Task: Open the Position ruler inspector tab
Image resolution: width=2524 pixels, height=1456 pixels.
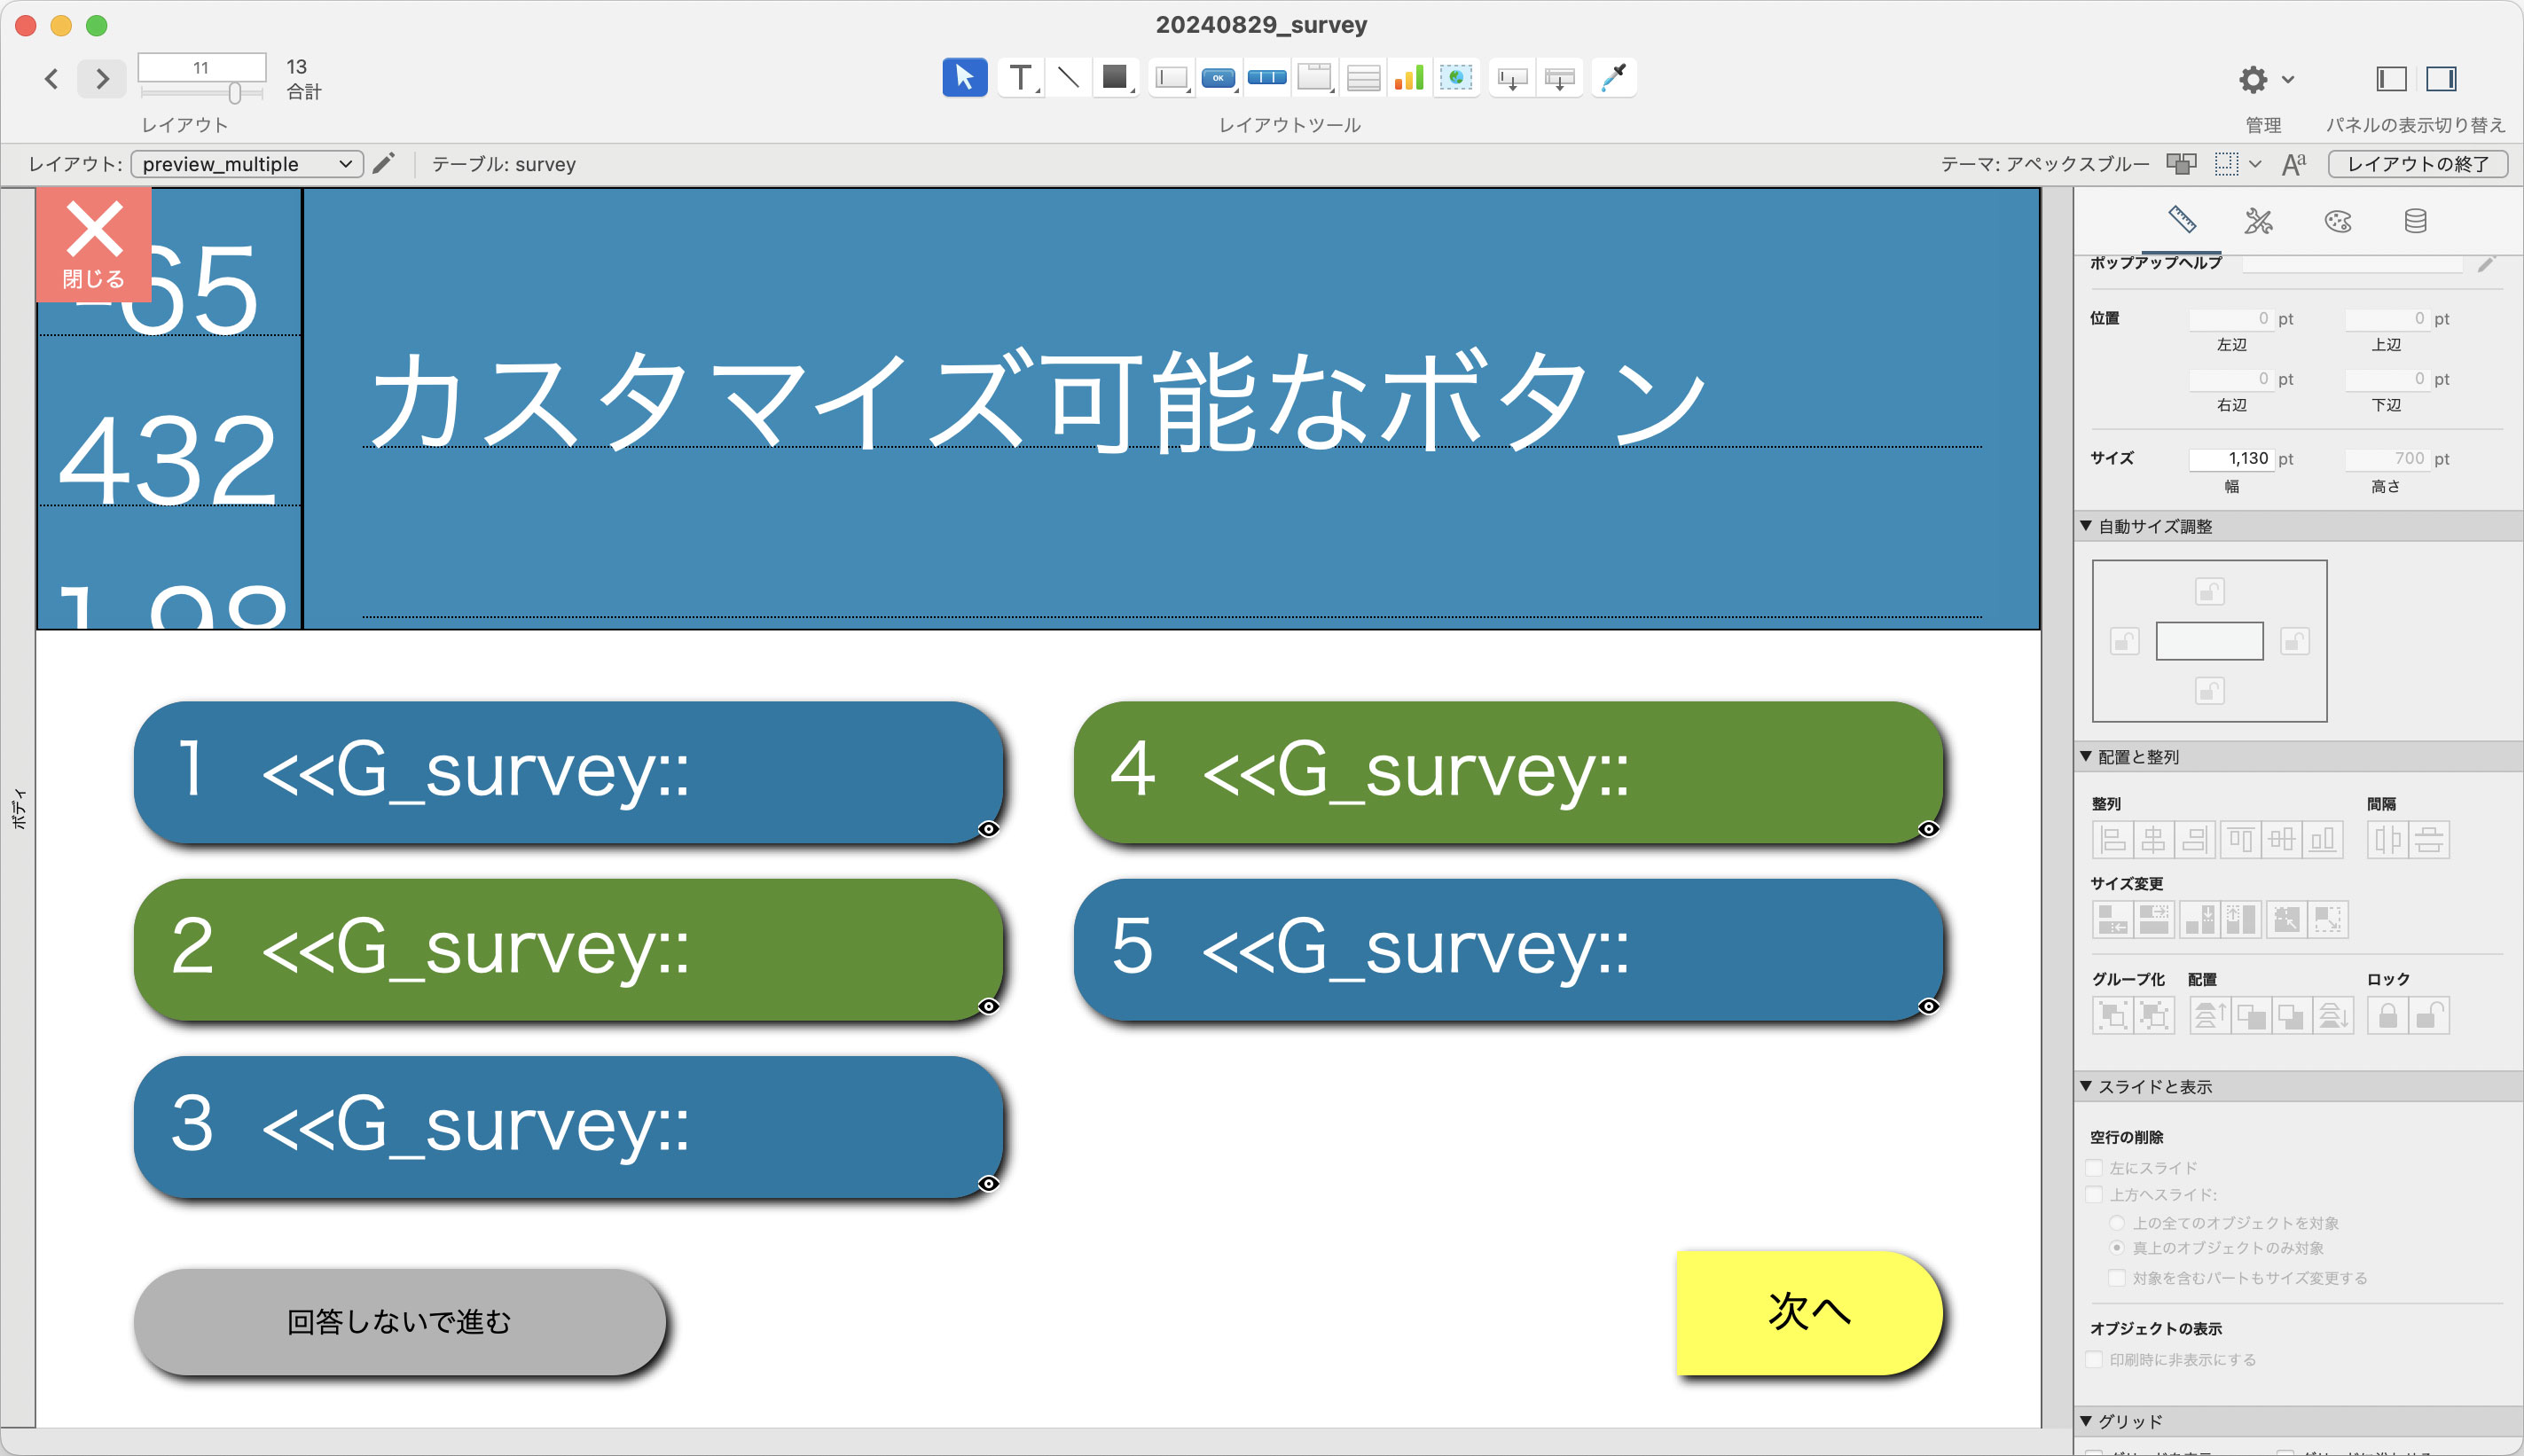Action: click(x=2181, y=220)
